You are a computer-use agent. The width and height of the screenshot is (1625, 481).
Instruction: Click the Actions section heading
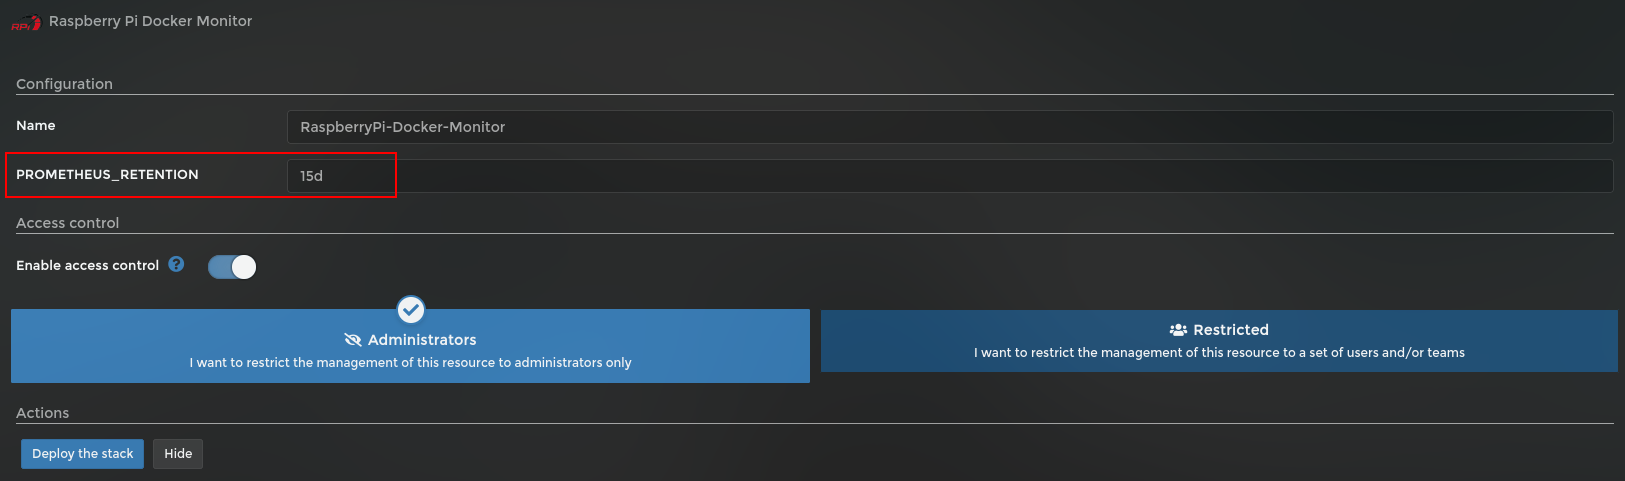tap(42, 413)
